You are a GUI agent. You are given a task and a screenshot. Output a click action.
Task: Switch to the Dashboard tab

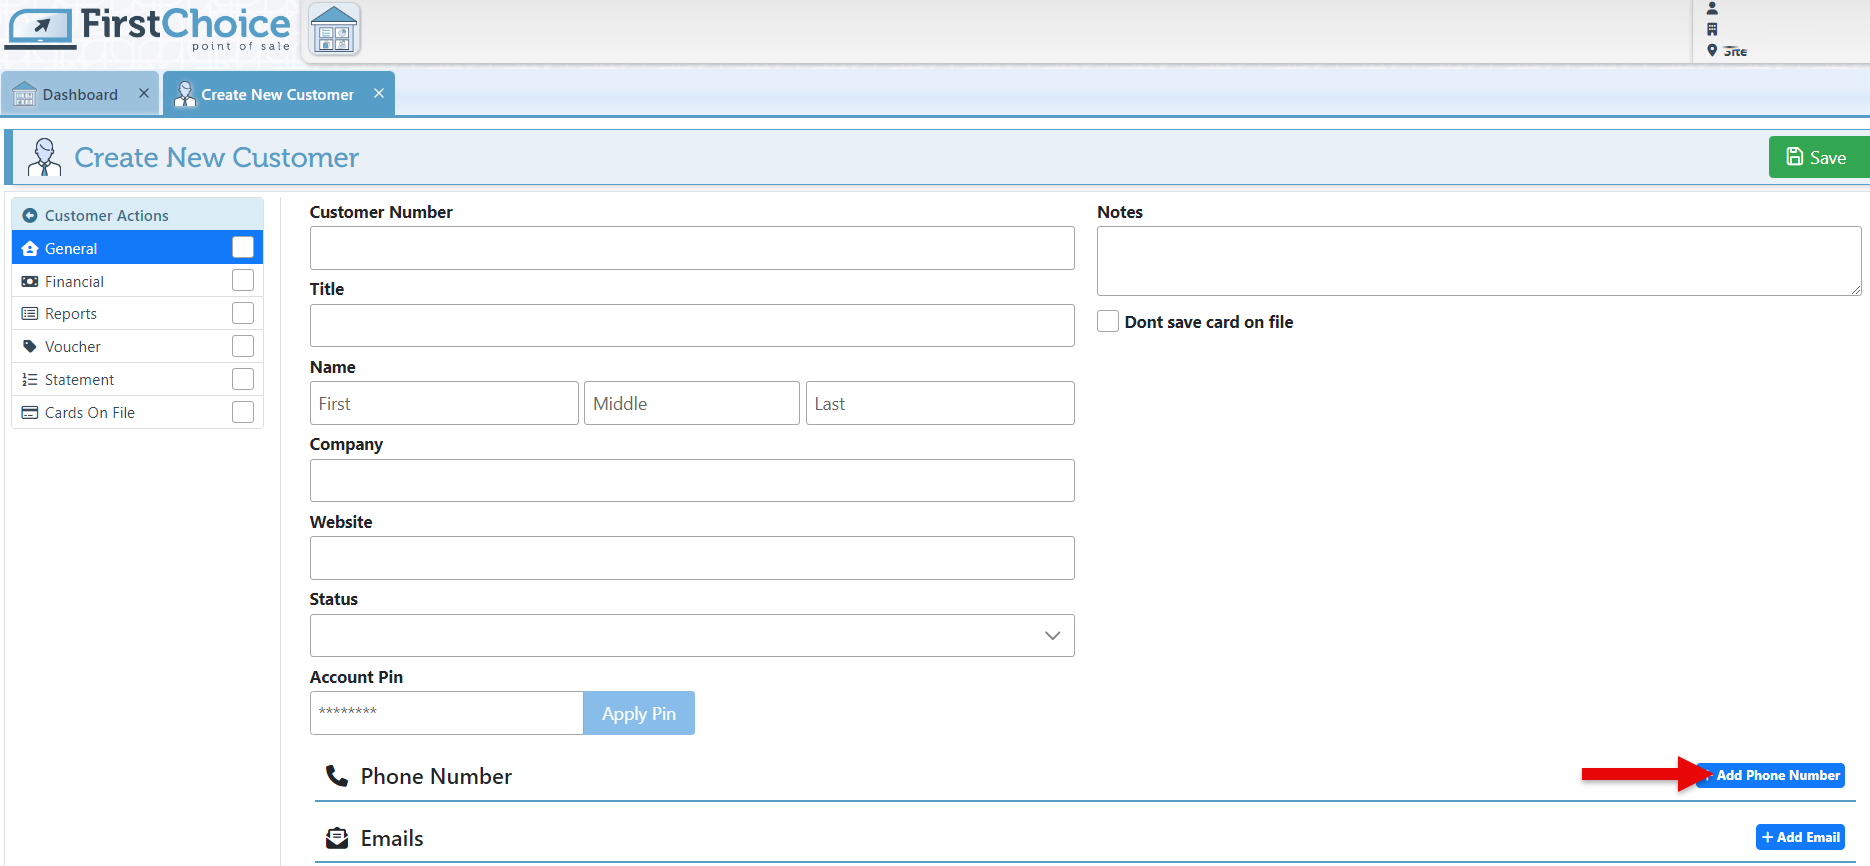click(79, 94)
